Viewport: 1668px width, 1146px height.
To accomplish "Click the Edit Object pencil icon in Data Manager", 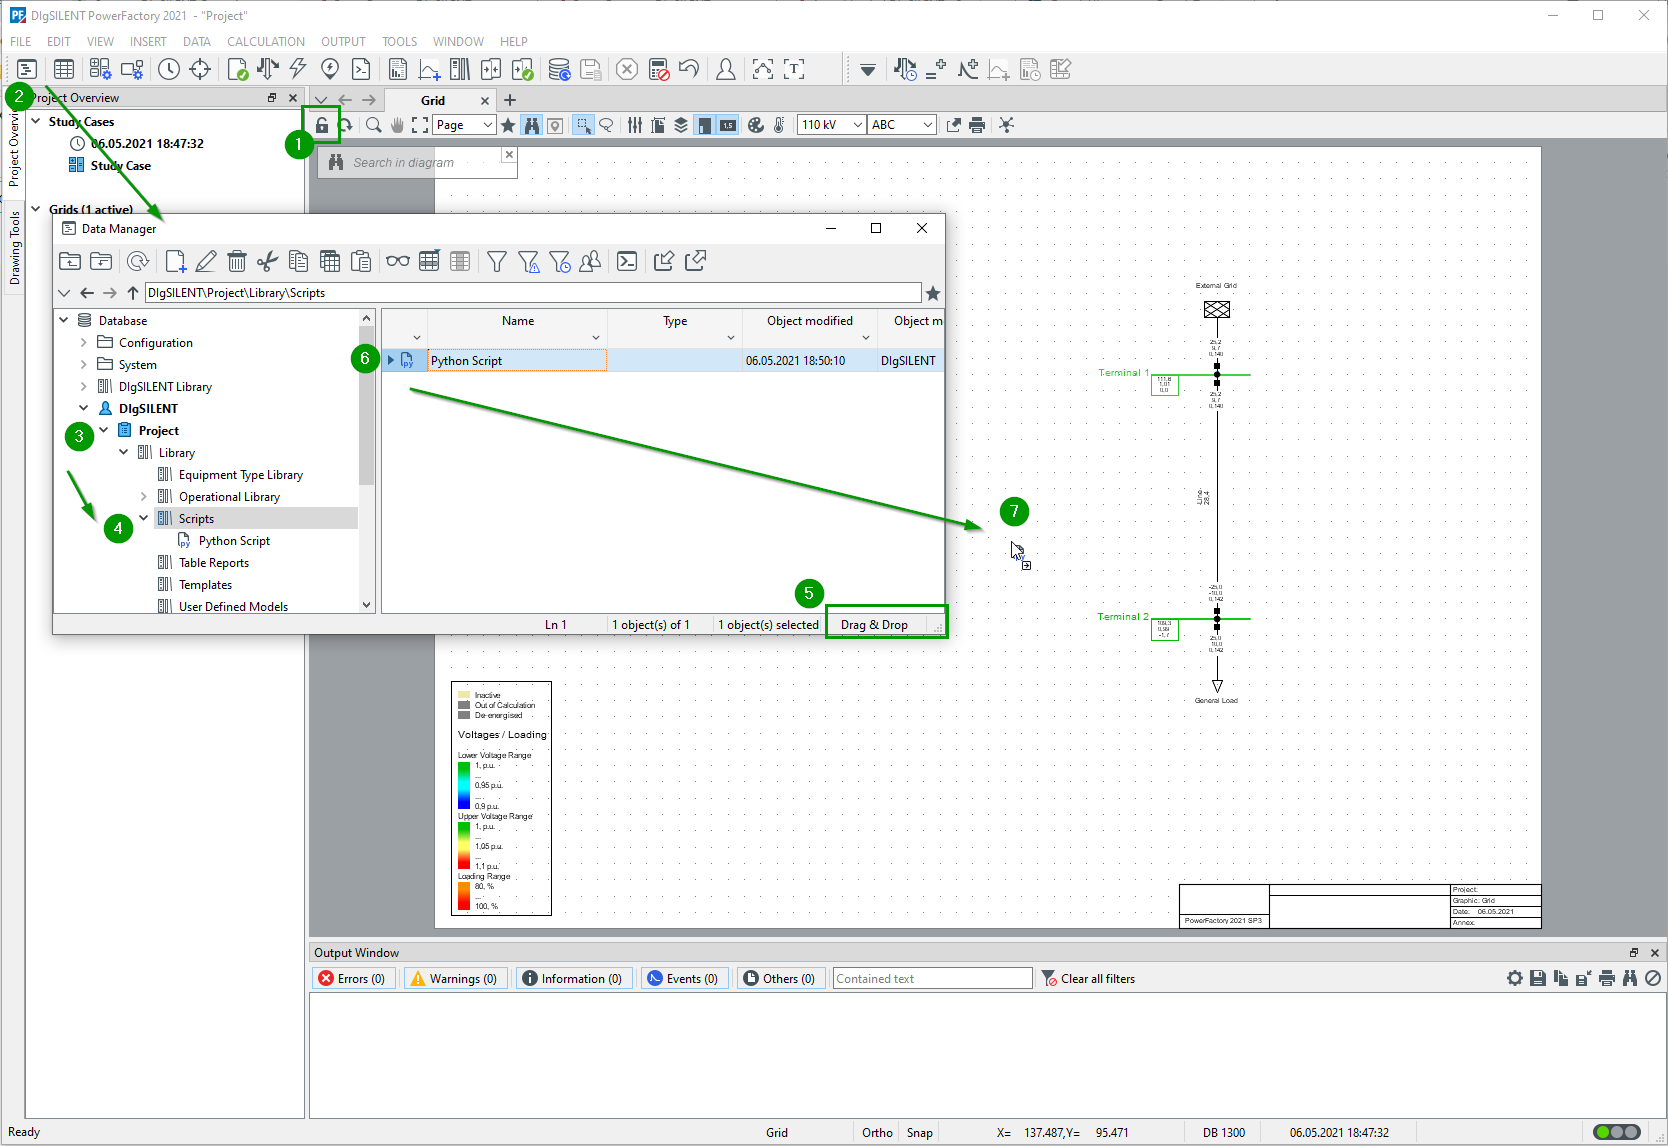I will 206,261.
